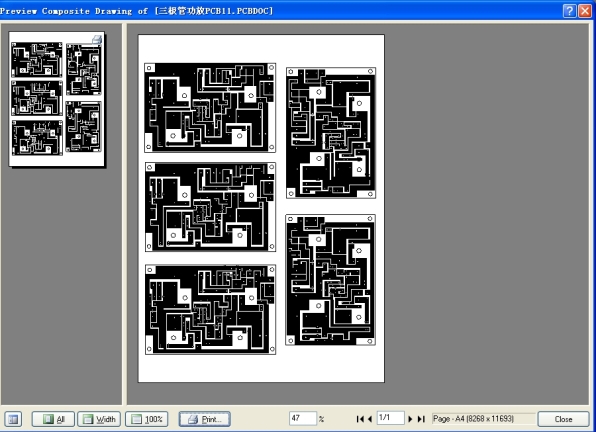Go to next page arrow
Viewport: 596px width, 432px height.
(410, 419)
